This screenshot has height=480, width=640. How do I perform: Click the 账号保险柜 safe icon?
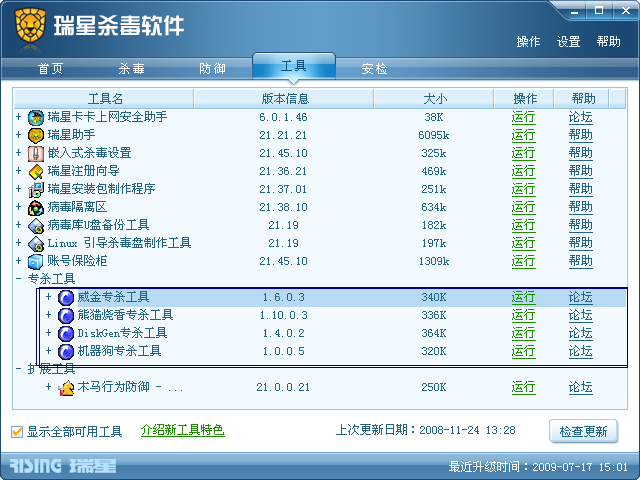tap(36, 261)
